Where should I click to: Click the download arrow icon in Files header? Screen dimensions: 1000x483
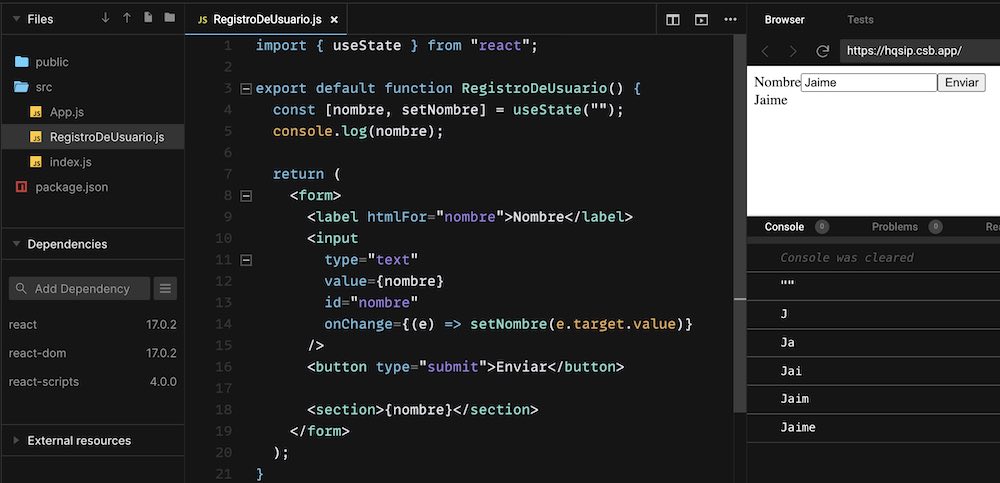(x=105, y=18)
